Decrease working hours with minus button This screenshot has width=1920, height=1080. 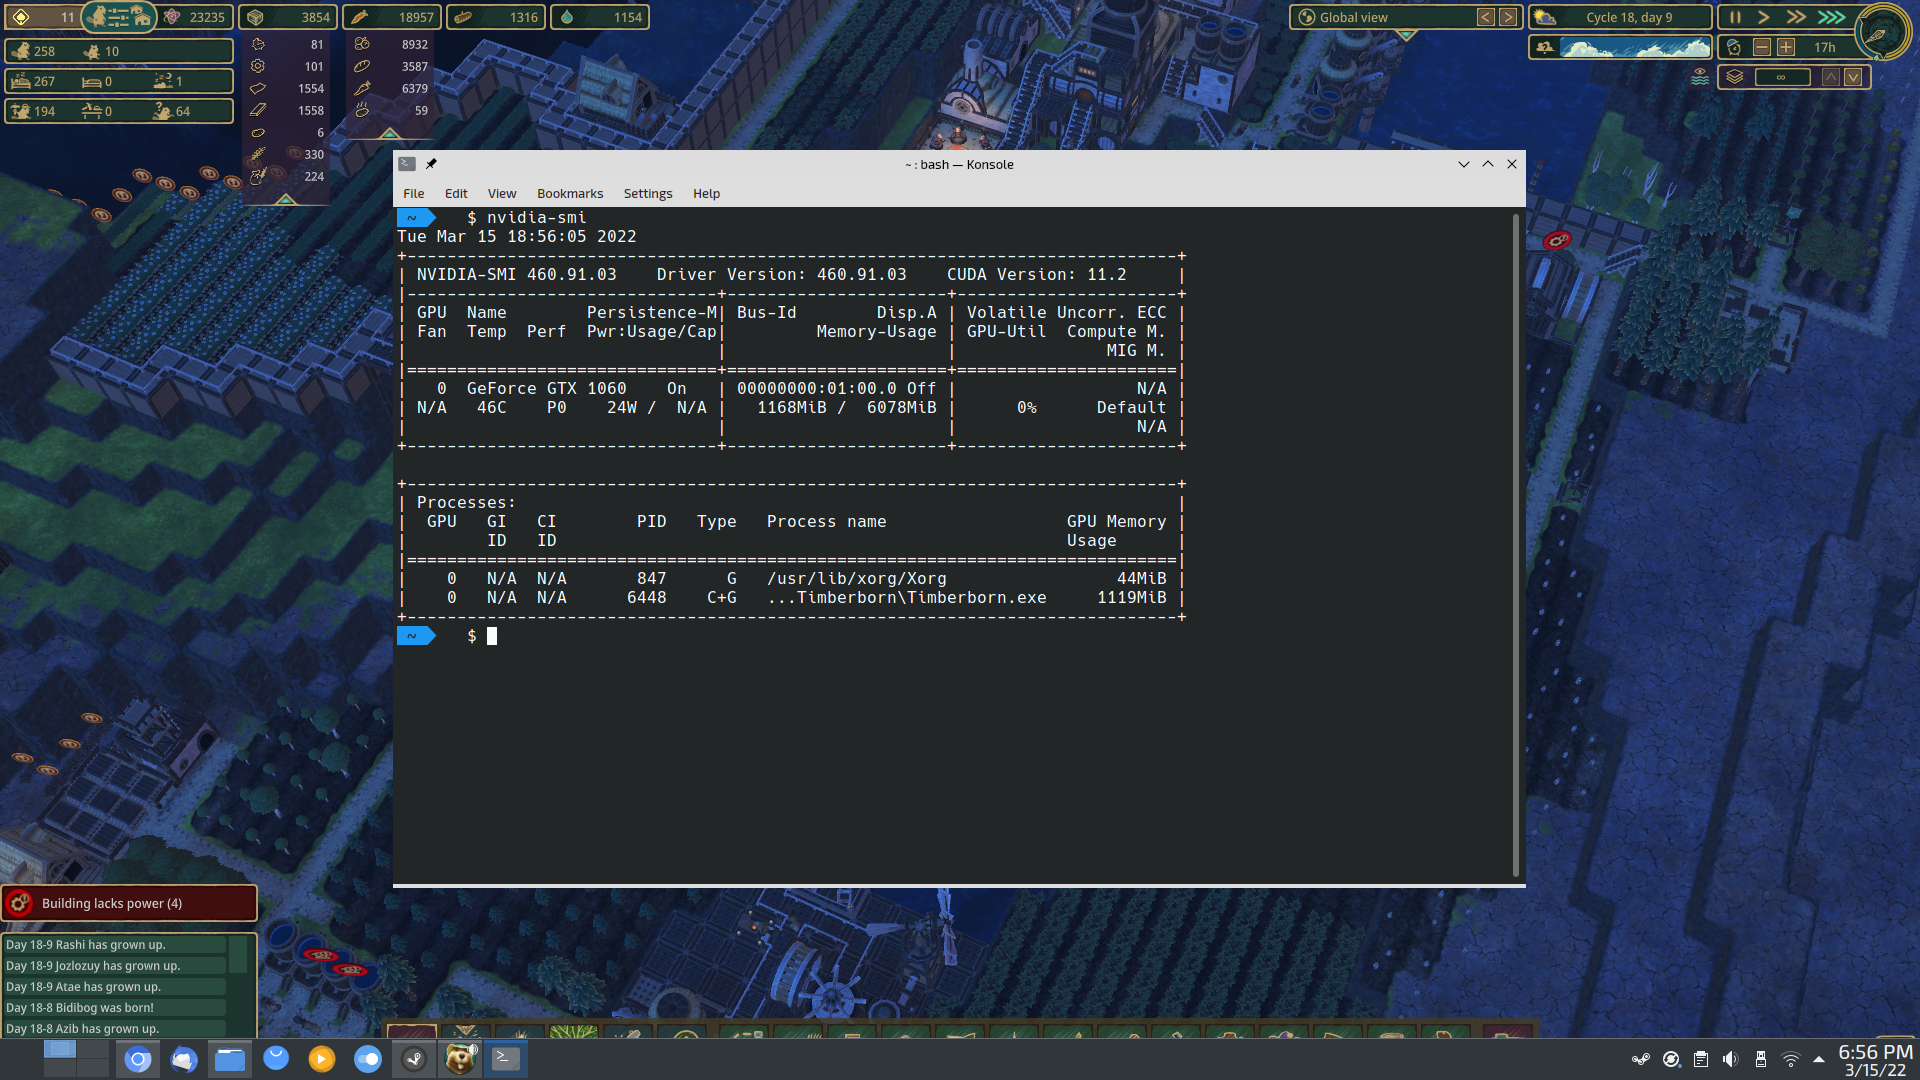pyautogui.click(x=1762, y=47)
